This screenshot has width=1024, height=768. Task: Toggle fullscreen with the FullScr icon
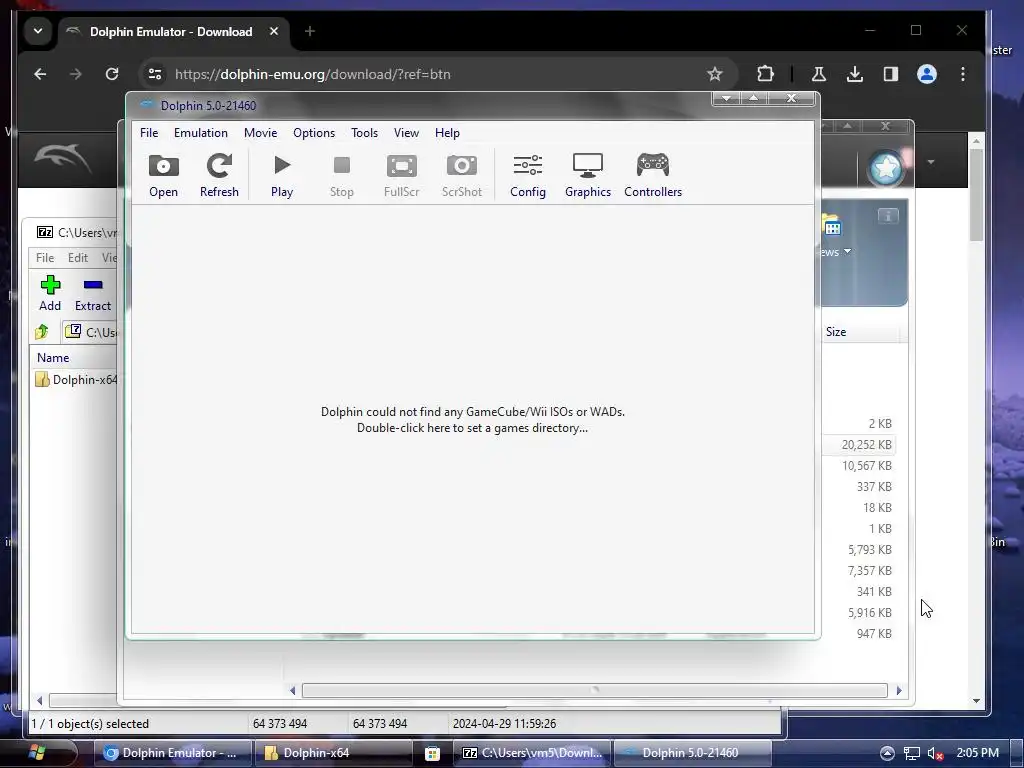pyautogui.click(x=402, y=175)
